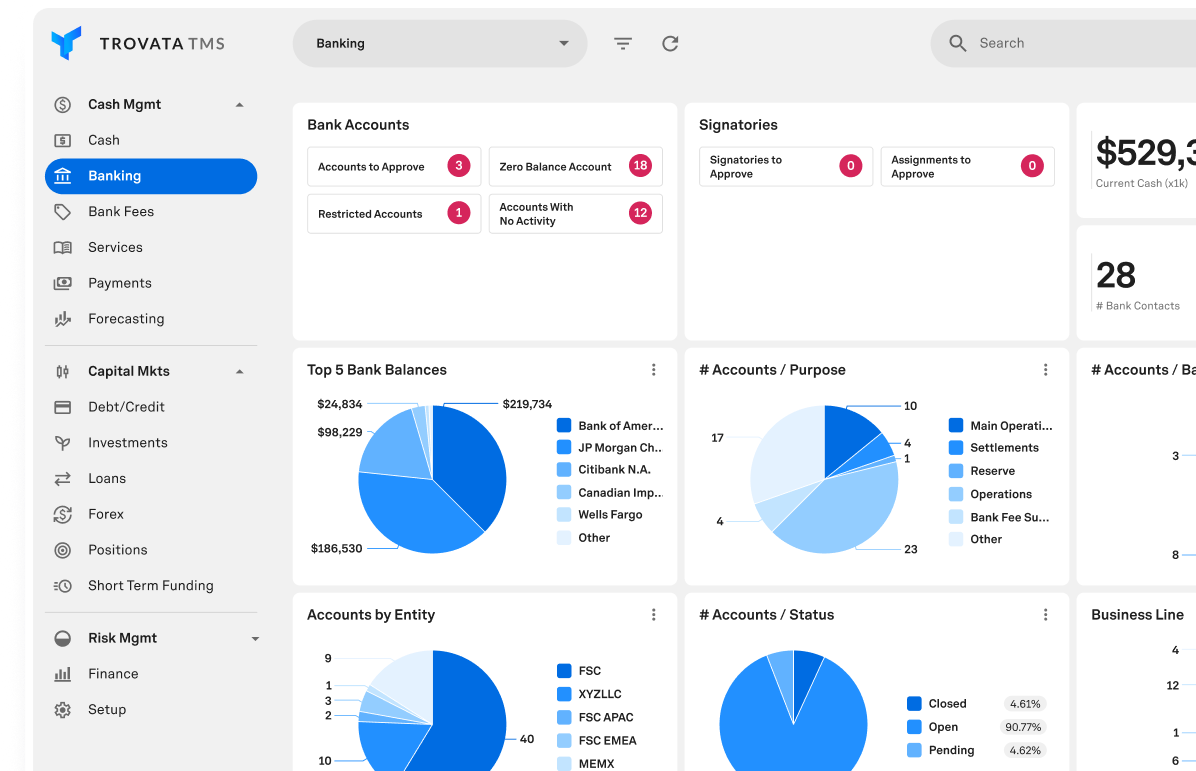Select the Forex icon under Capital Mkts
The image size is (1196, 771).
pyautogui.click(x=61, y=514)
